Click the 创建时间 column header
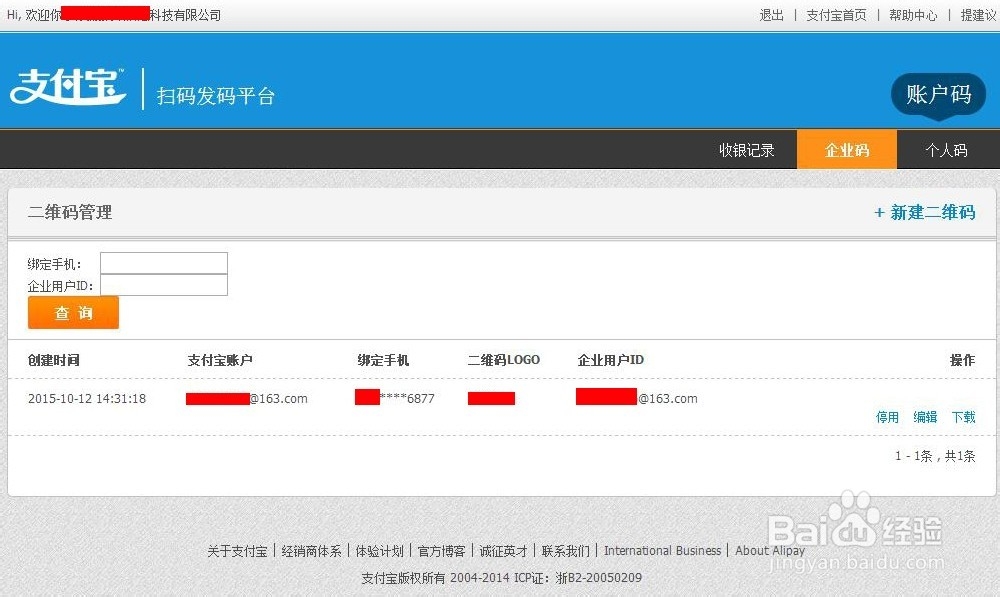 coord(54,360)
